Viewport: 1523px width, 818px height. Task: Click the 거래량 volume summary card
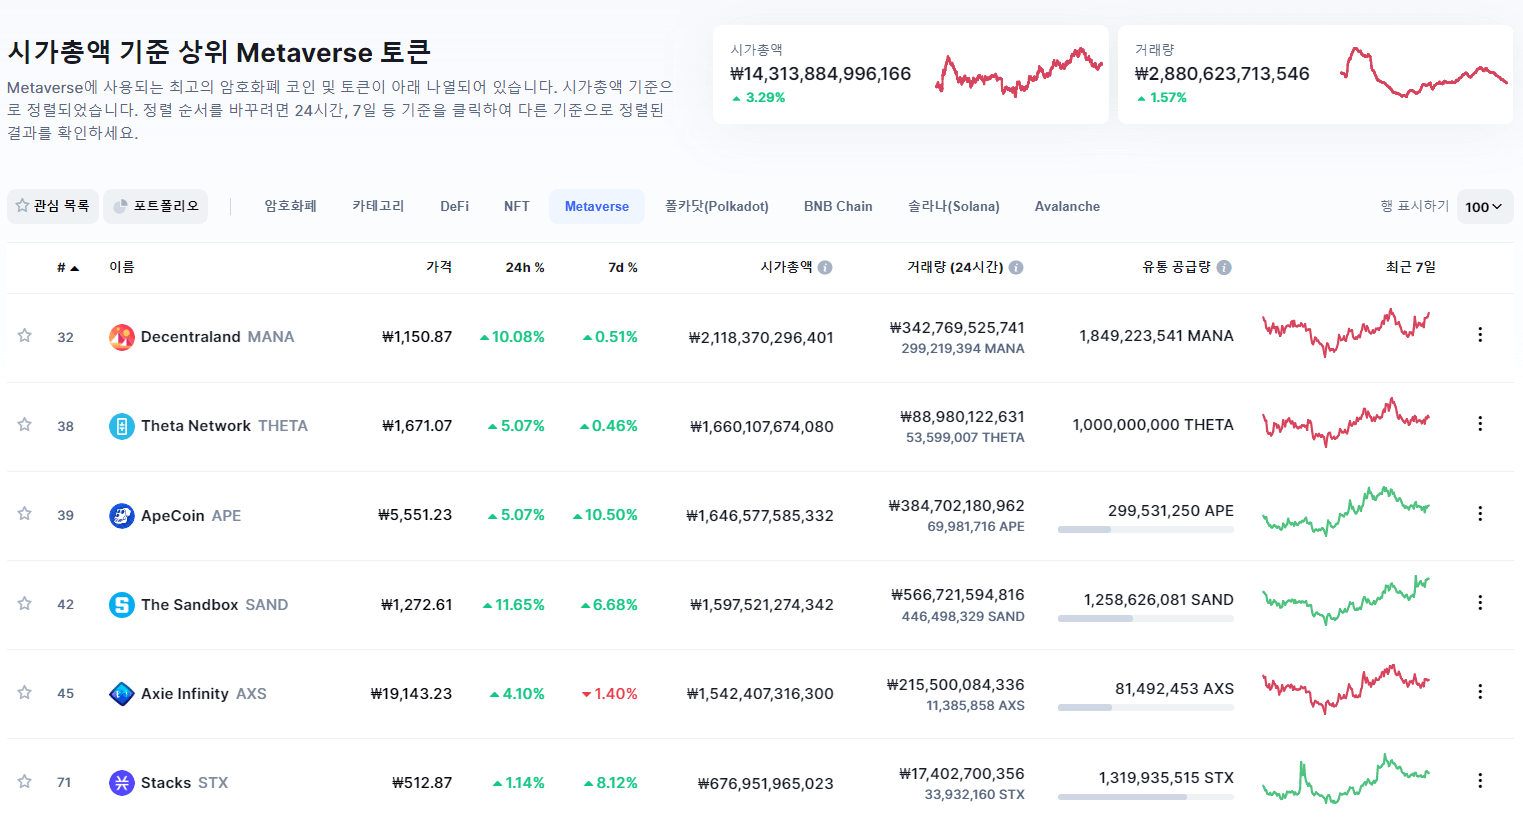coord(1315,75)
